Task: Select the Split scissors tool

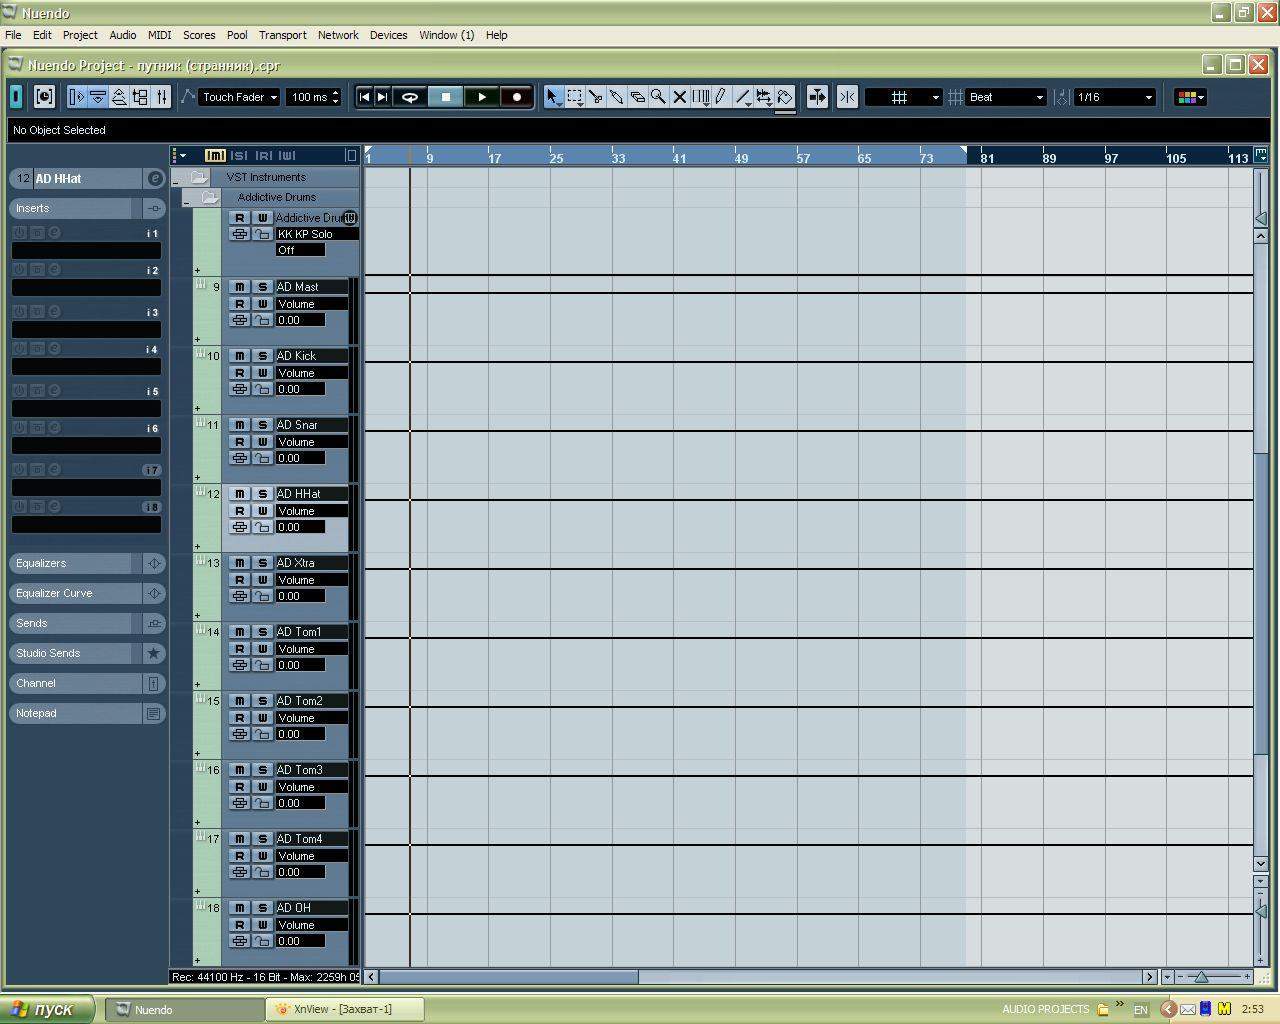Action: click(x=596, y=97)
